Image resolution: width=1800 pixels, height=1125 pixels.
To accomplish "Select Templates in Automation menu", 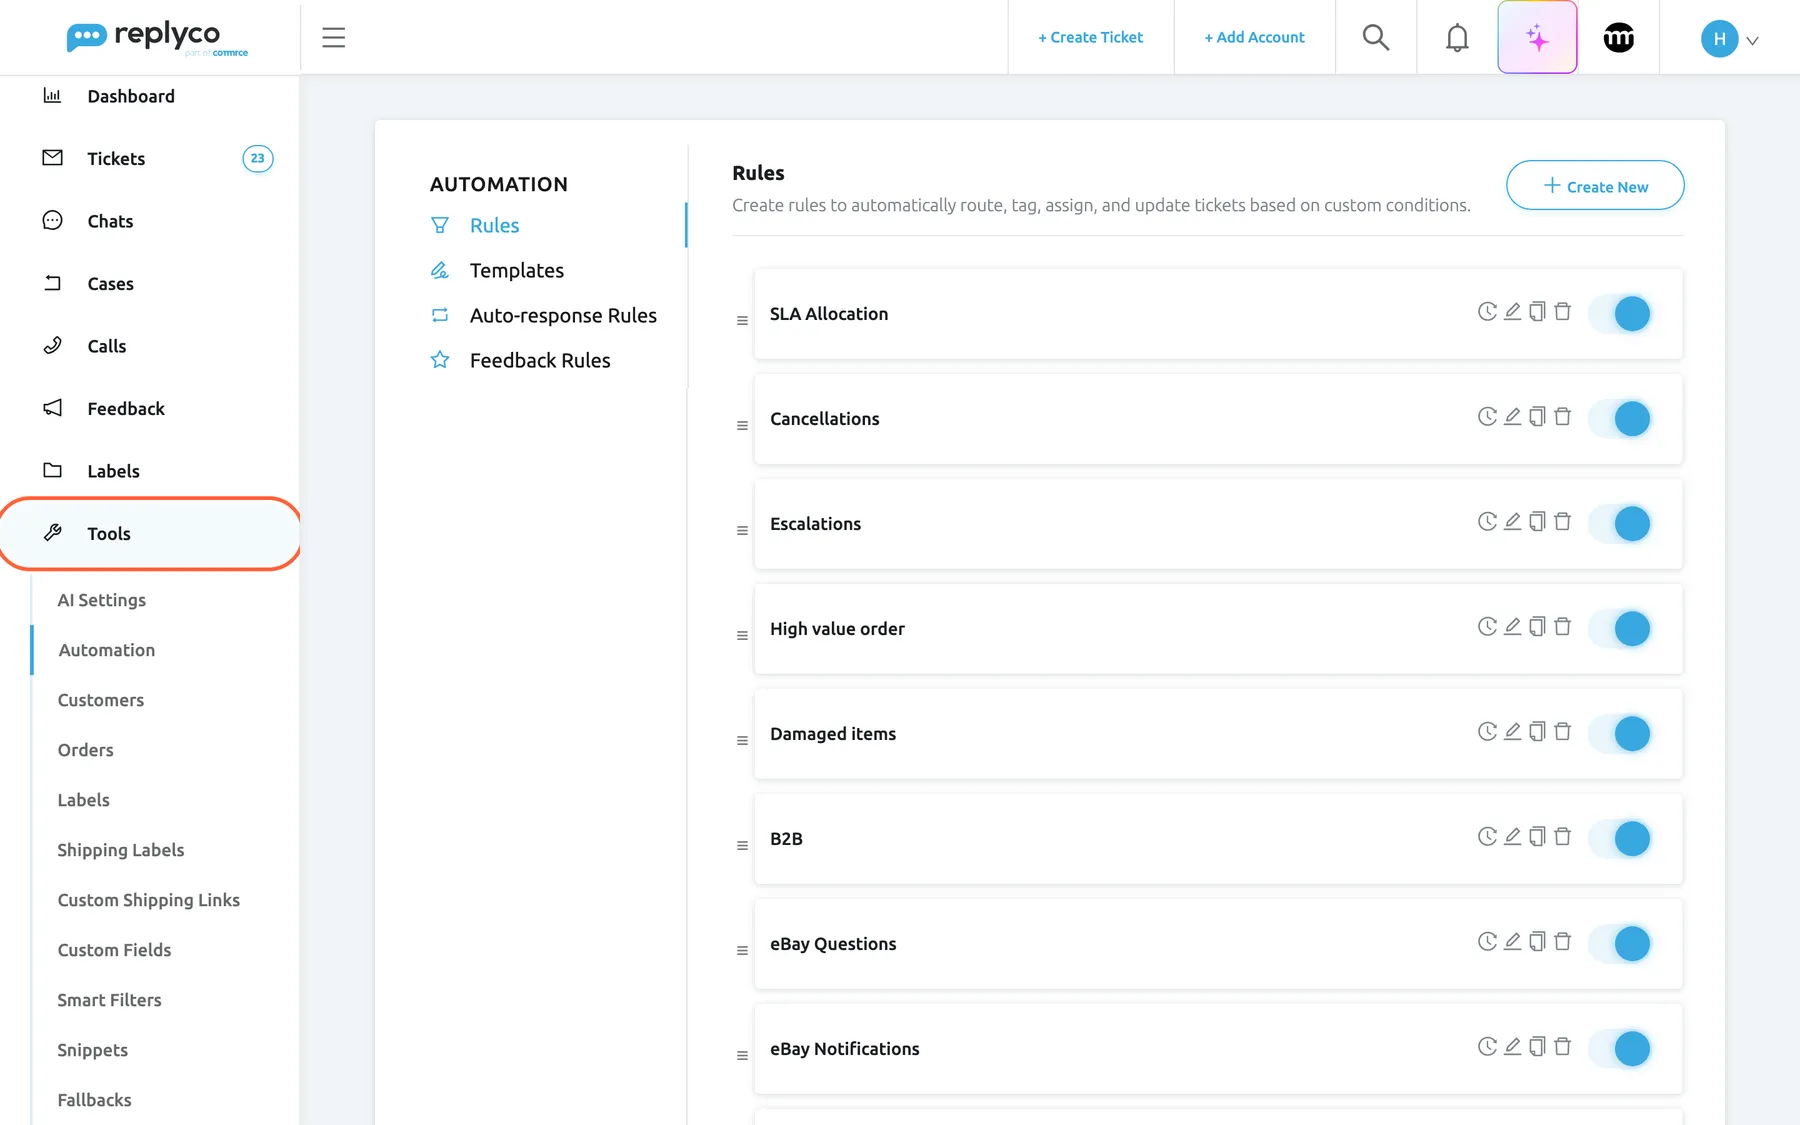I will pyautogui.click(x=517, y=271).
